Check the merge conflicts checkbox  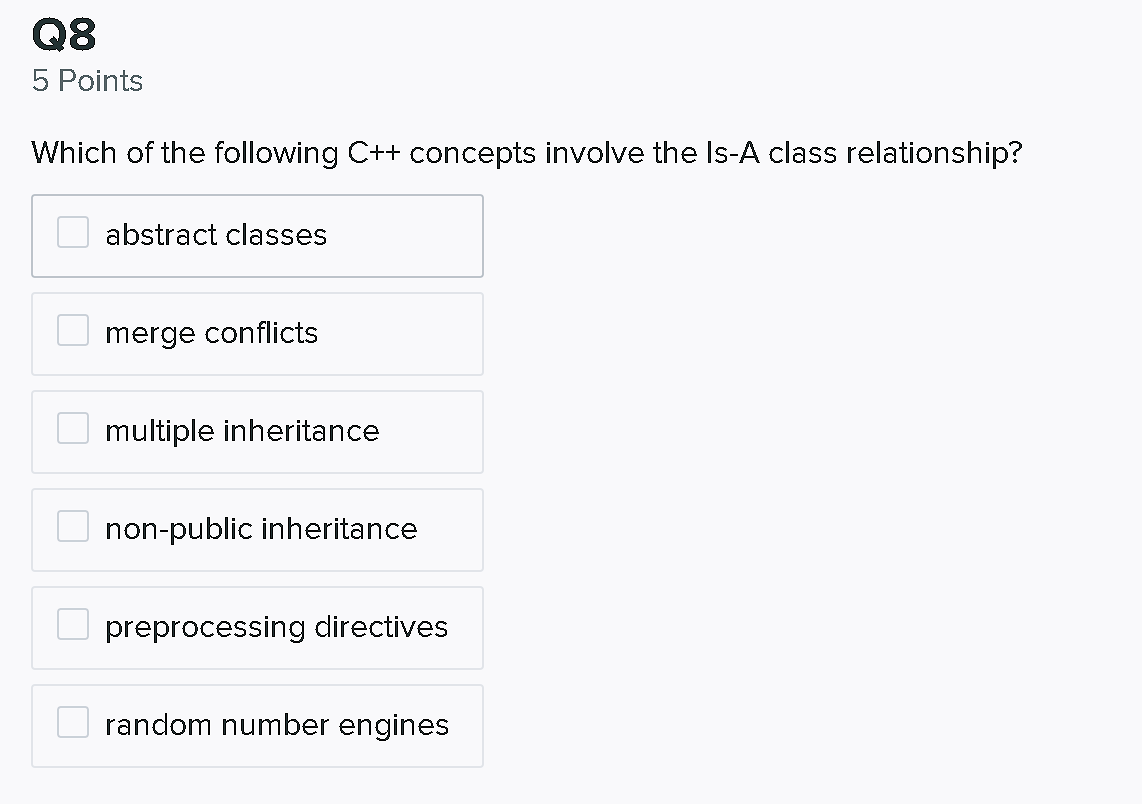click(72, 329)
